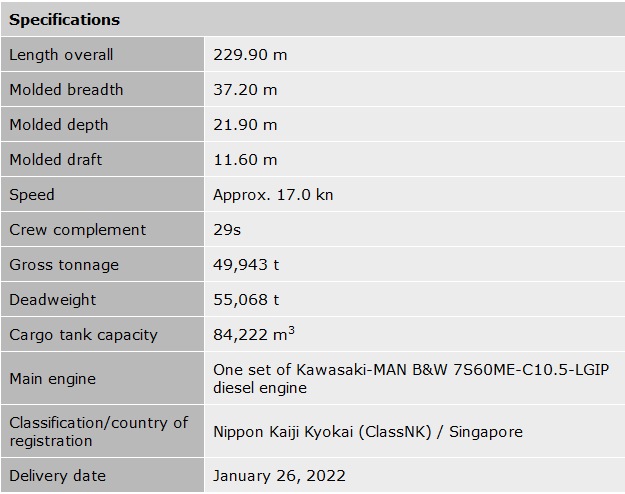
Task: Click the 21.90 m depth value
Action: tap(245, 125)
